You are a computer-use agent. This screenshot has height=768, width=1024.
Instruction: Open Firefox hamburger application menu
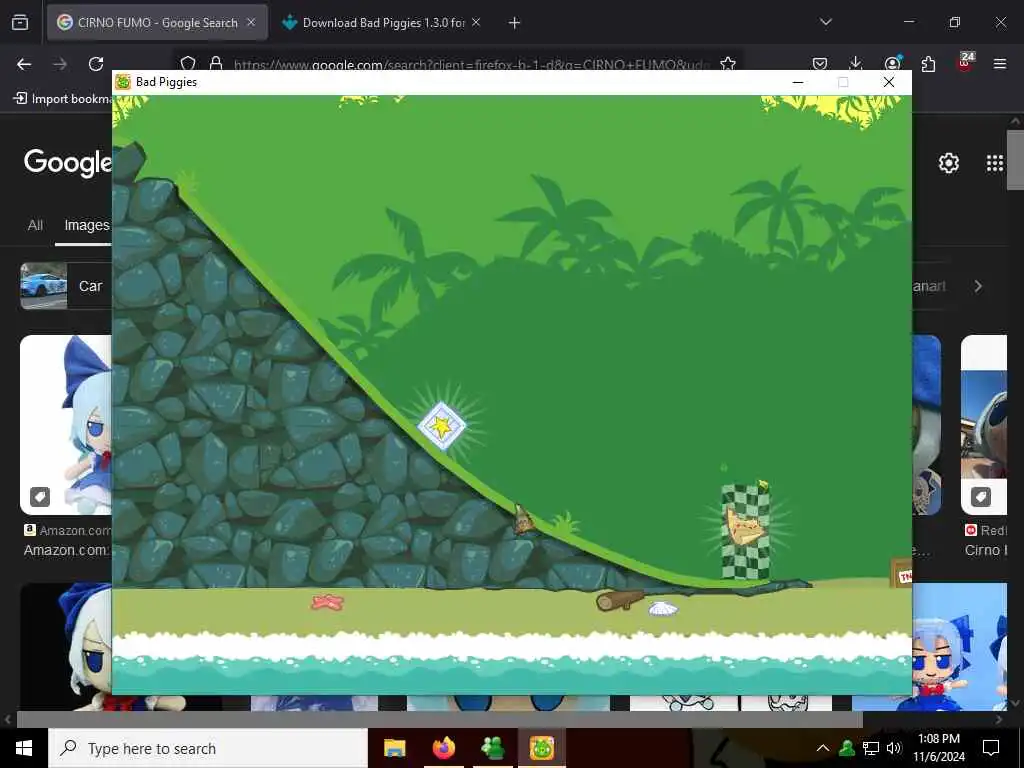click(1000, 64)
